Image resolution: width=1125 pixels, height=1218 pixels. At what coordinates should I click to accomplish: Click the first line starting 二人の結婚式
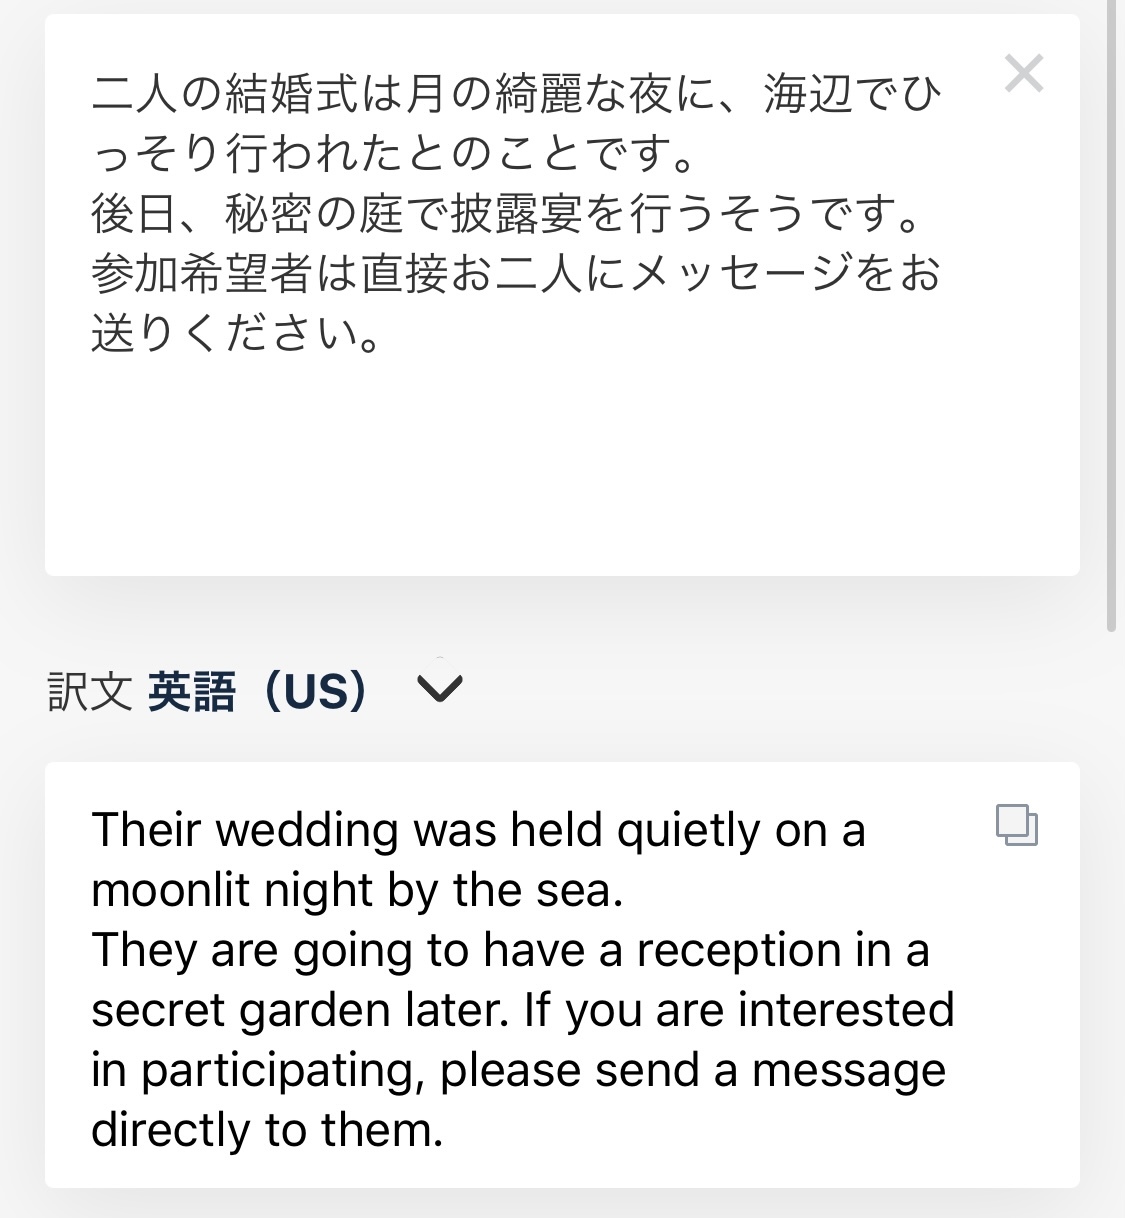515,94
